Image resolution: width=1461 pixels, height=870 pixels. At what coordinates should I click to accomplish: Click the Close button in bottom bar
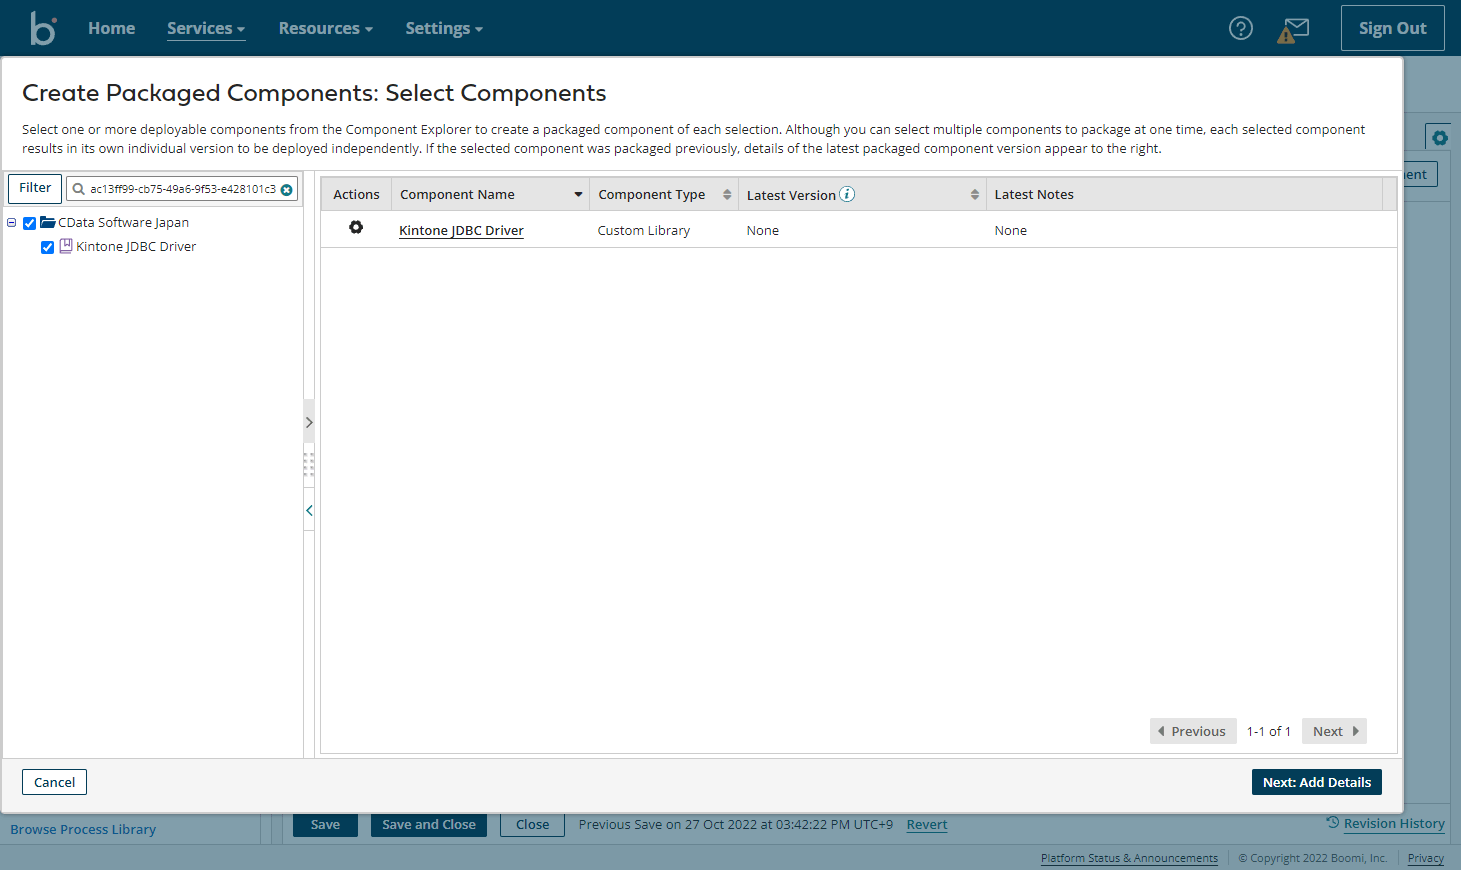532,825
